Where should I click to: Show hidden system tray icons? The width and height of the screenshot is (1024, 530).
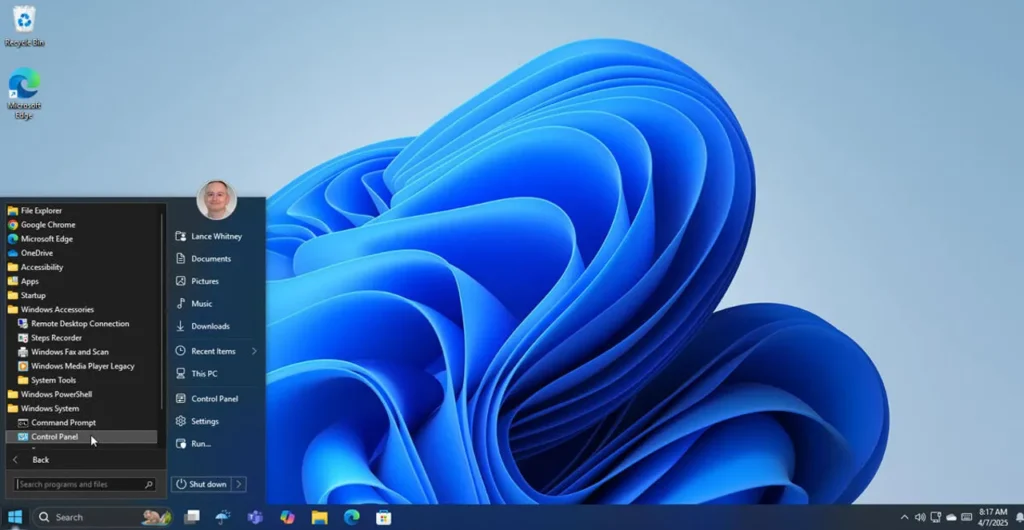pos(904,517)
